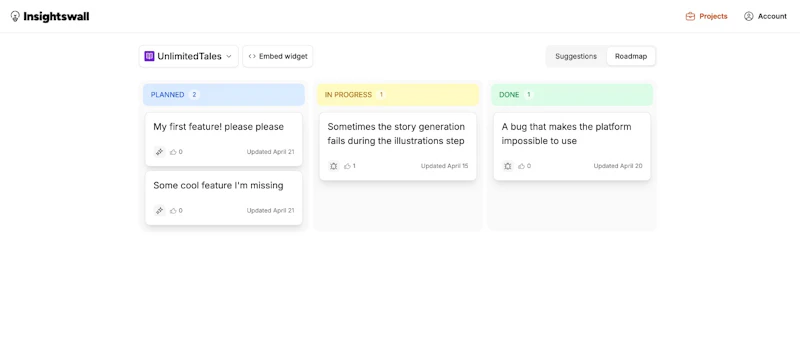
Task: Open 'A bug that makes the platform impossible' card
Action: [x=572, y=146]
